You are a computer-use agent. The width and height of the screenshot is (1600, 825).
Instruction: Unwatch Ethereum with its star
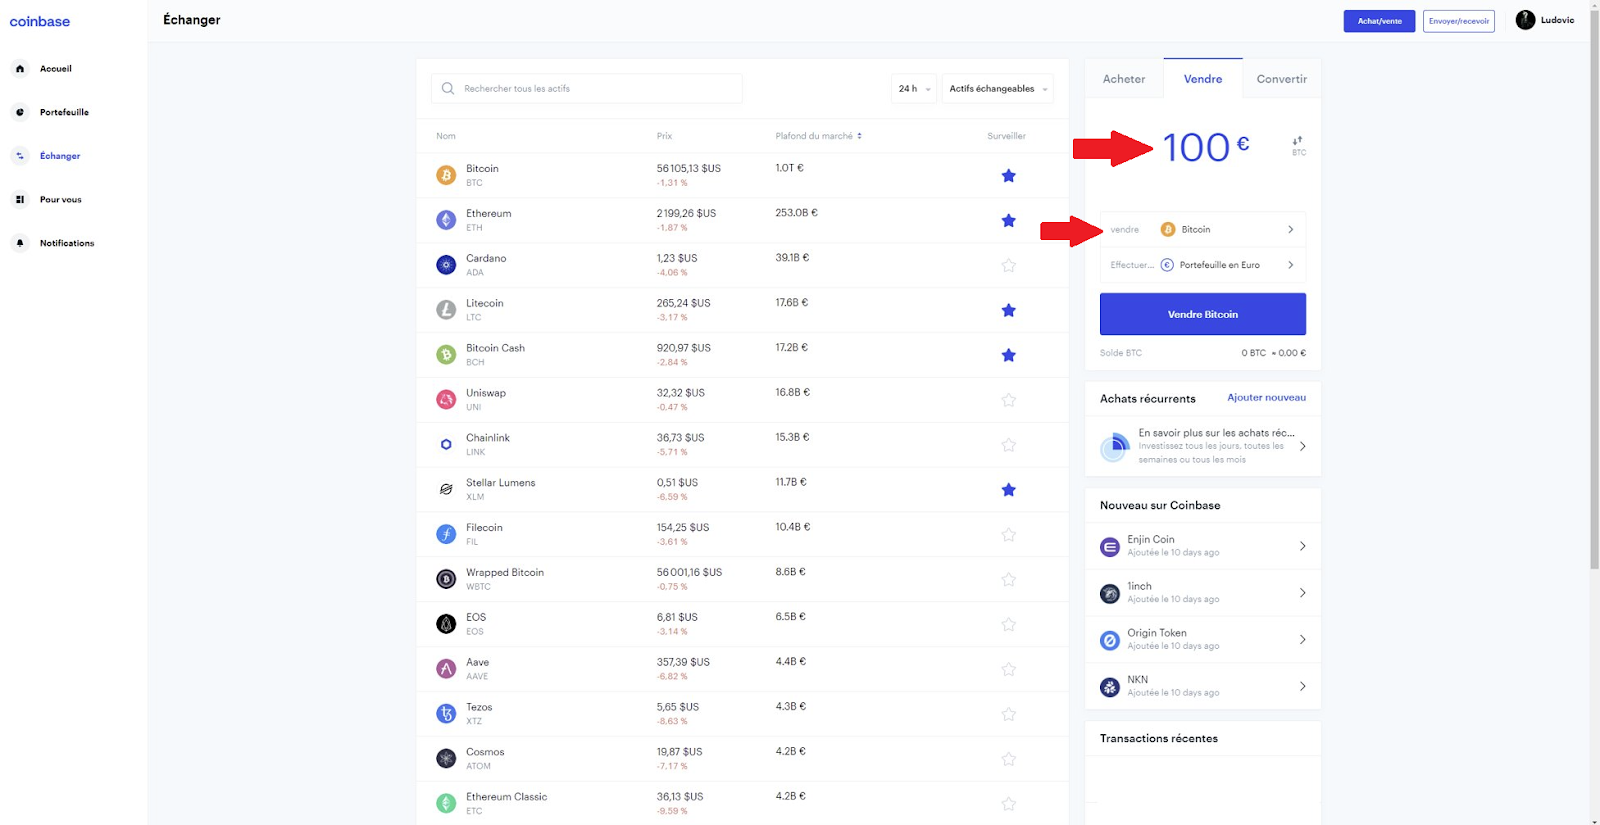[1008, 221]
